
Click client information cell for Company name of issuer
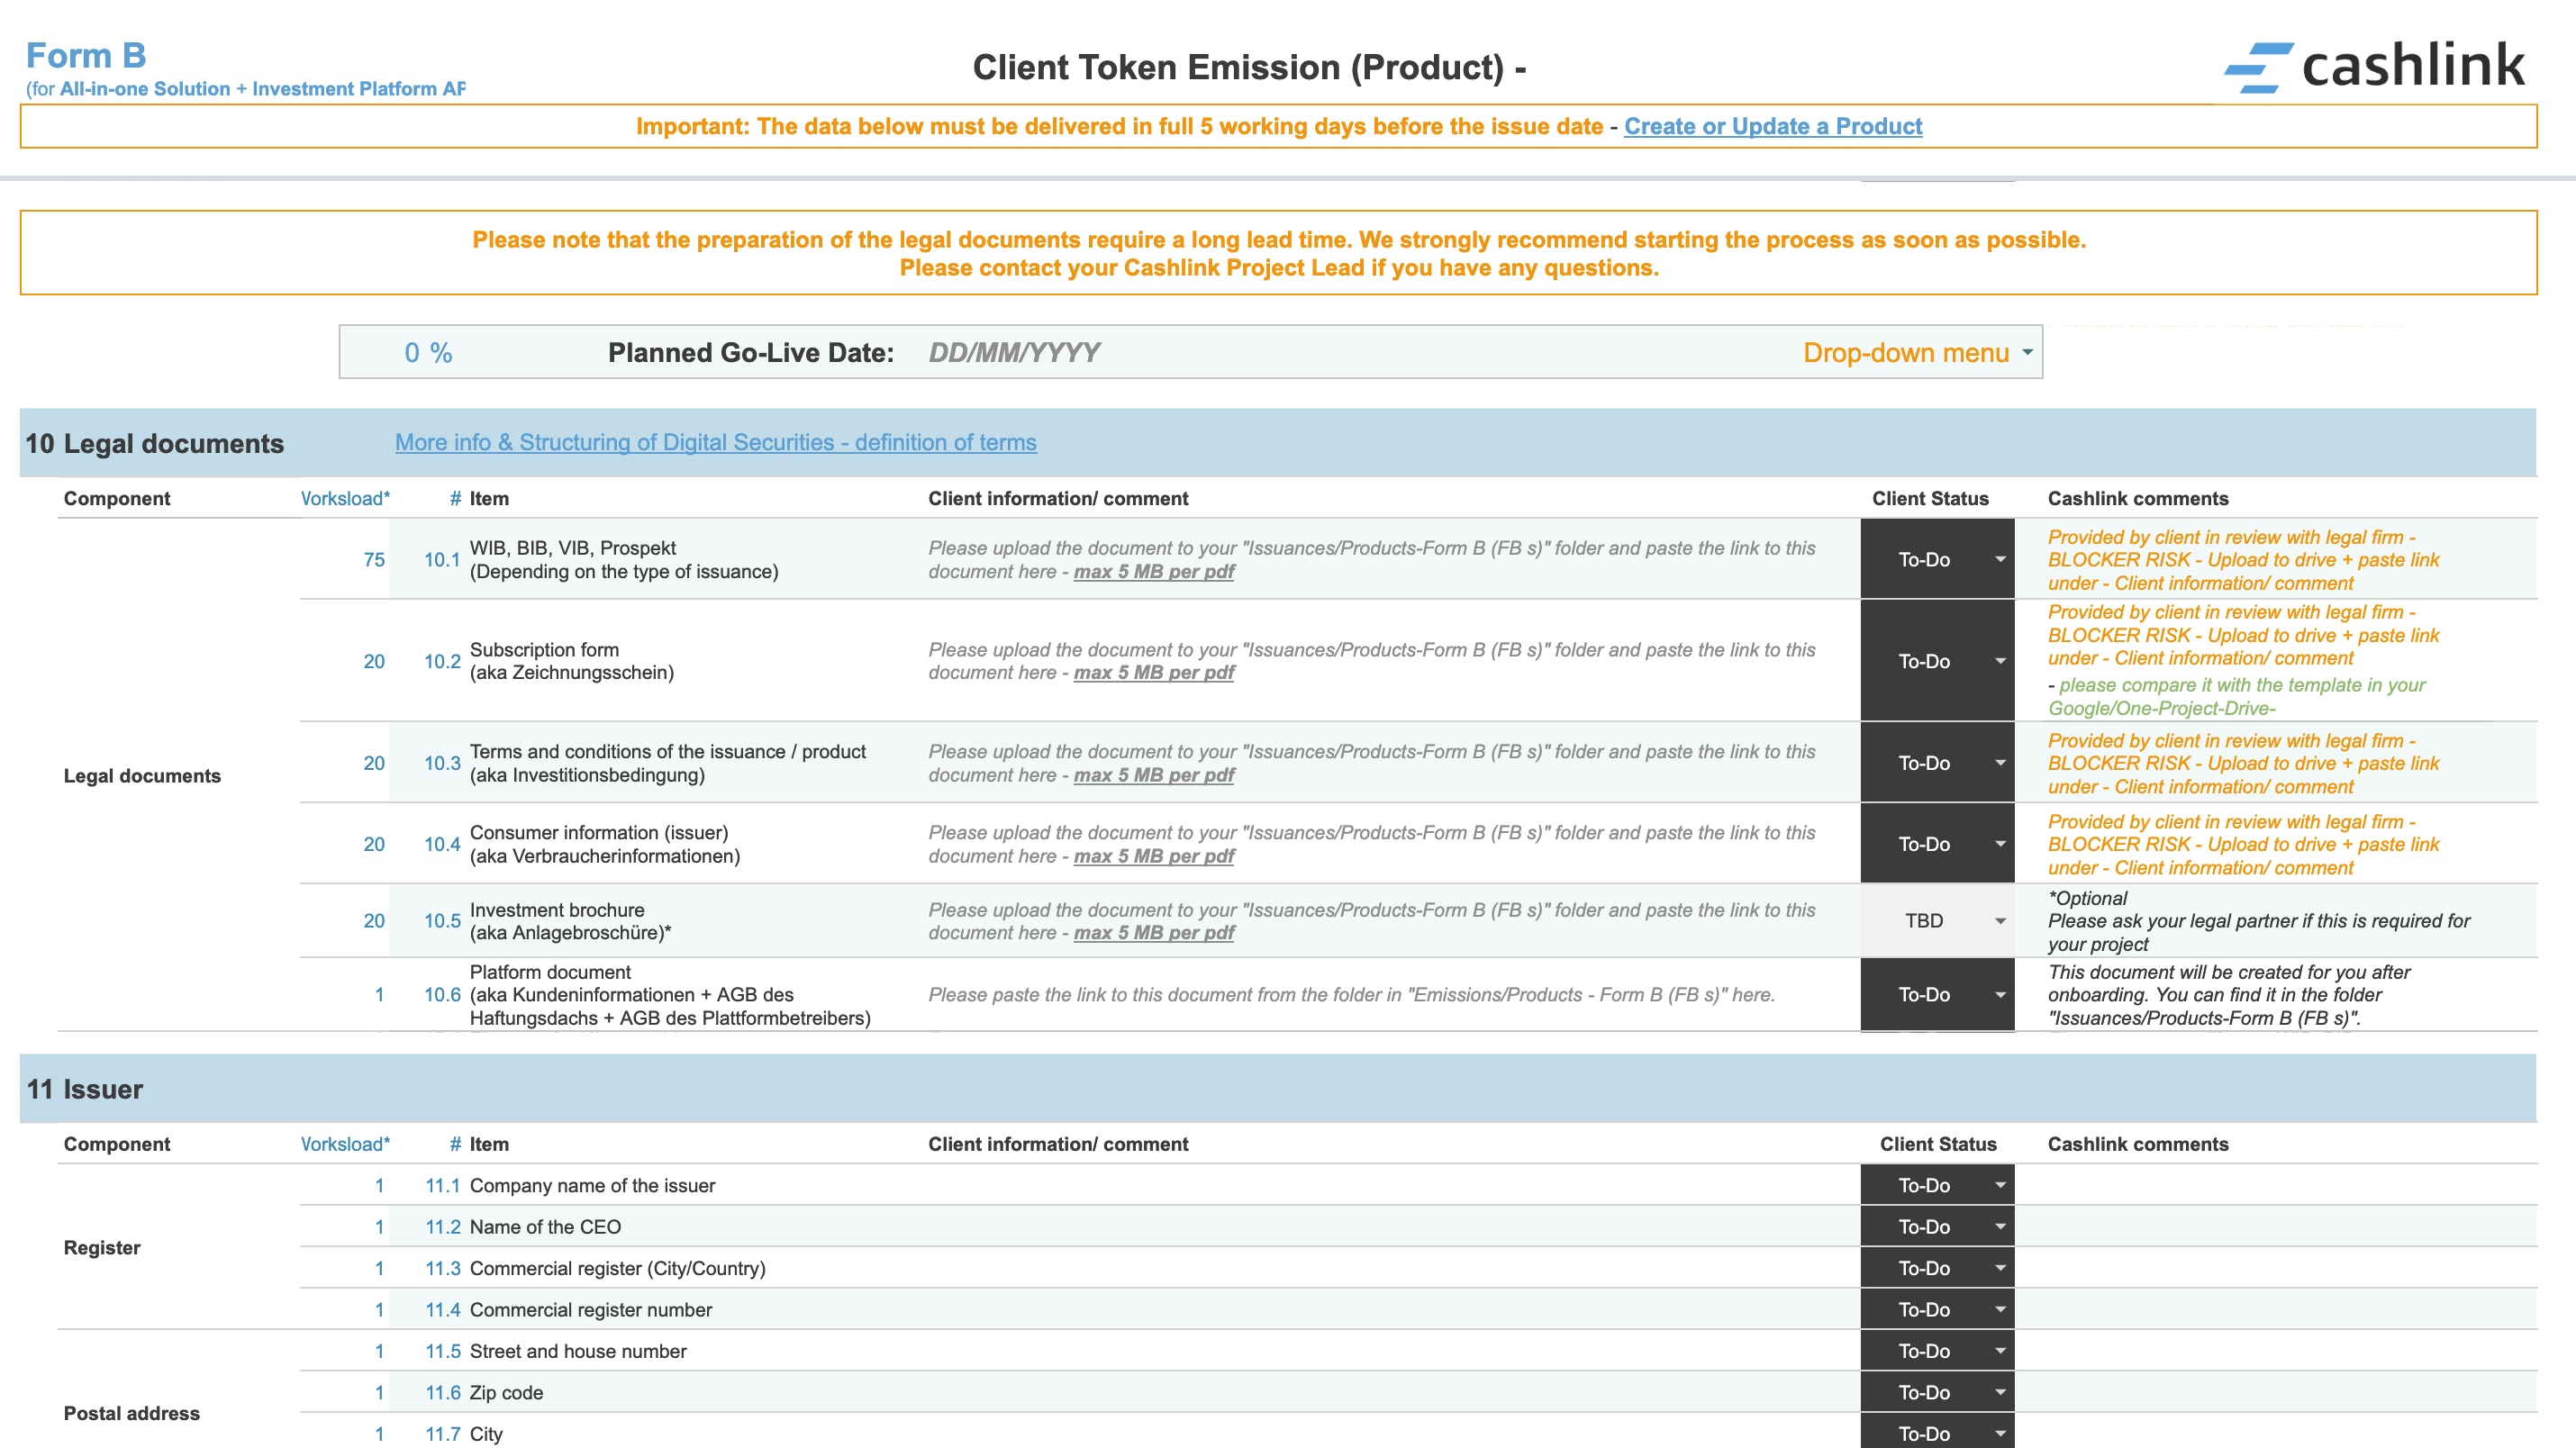pyautogui.click(x=1390, y=1185)
